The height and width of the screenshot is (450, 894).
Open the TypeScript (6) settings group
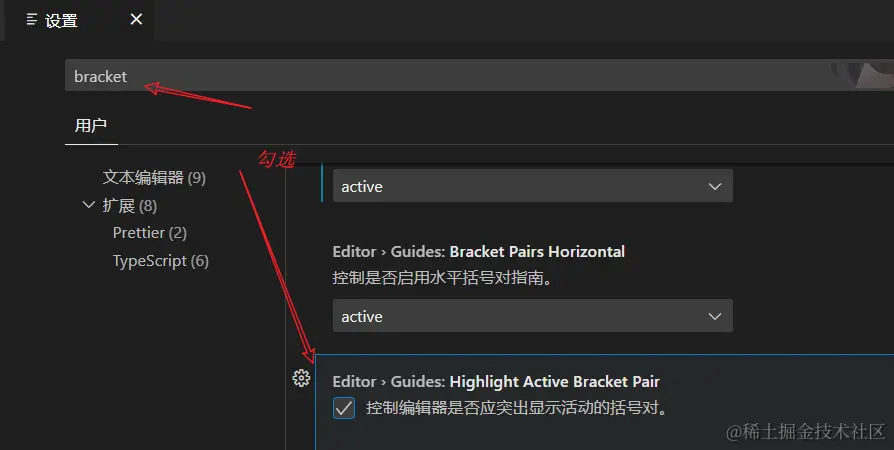[161, 261]
